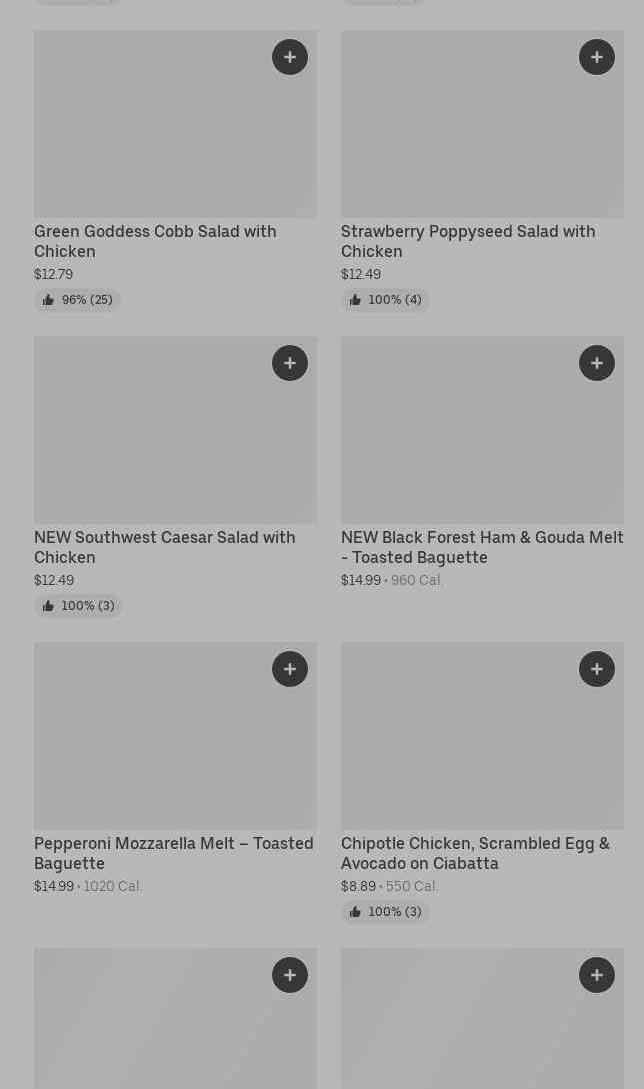Open Chipotle Chicken, Scrambled Egg & Avocado title
Image resolution: width=644 pixels, height=1089 pixels.
click(475, 853)
